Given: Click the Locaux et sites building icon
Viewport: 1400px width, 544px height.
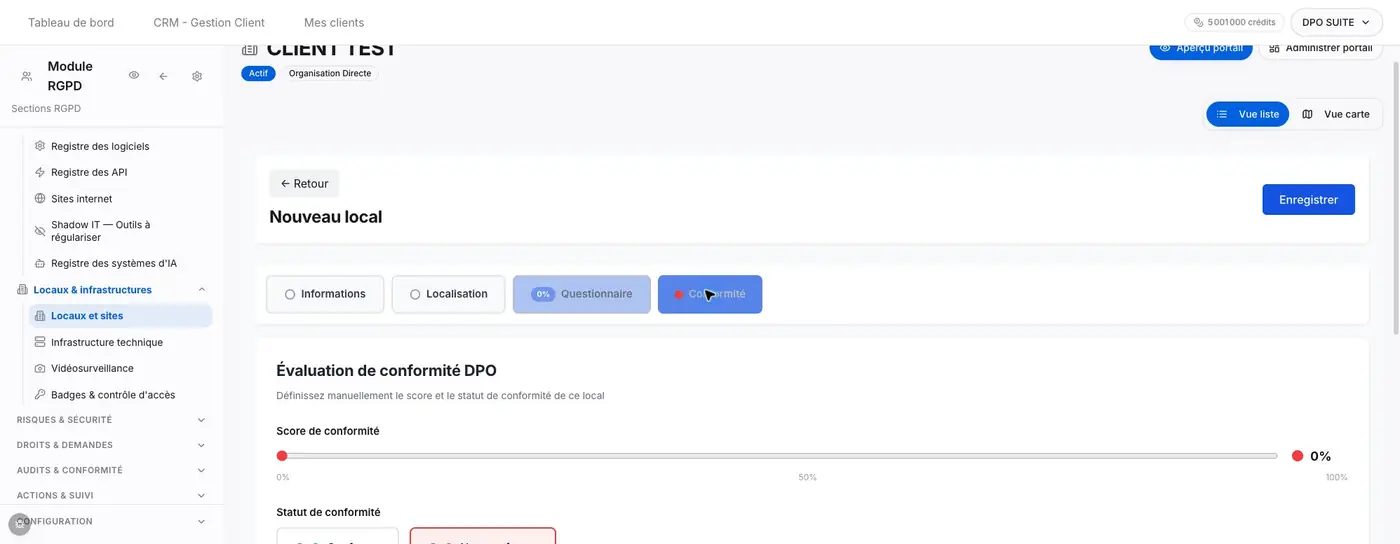Looking at the screenshot, I should pyautogui.click(x=40, y=316).
